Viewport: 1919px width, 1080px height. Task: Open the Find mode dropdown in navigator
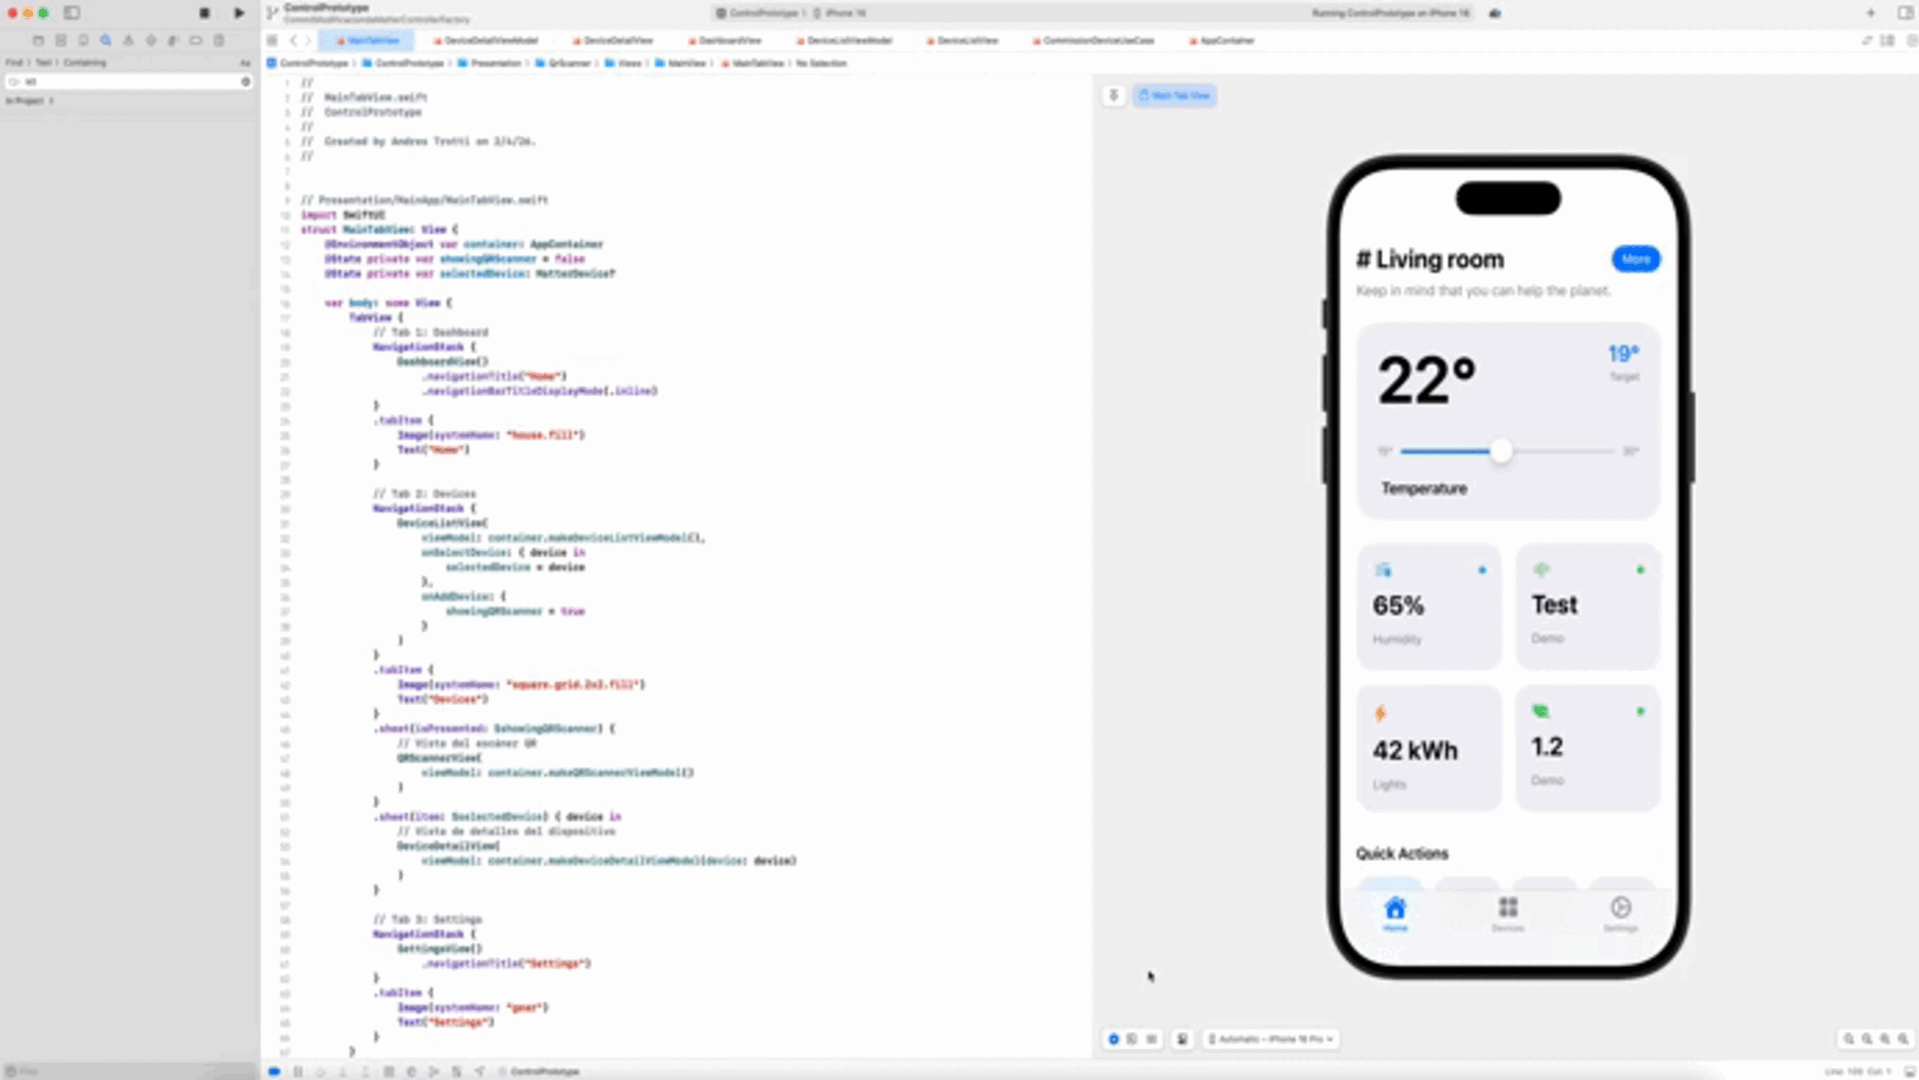[x=14, y=62]
